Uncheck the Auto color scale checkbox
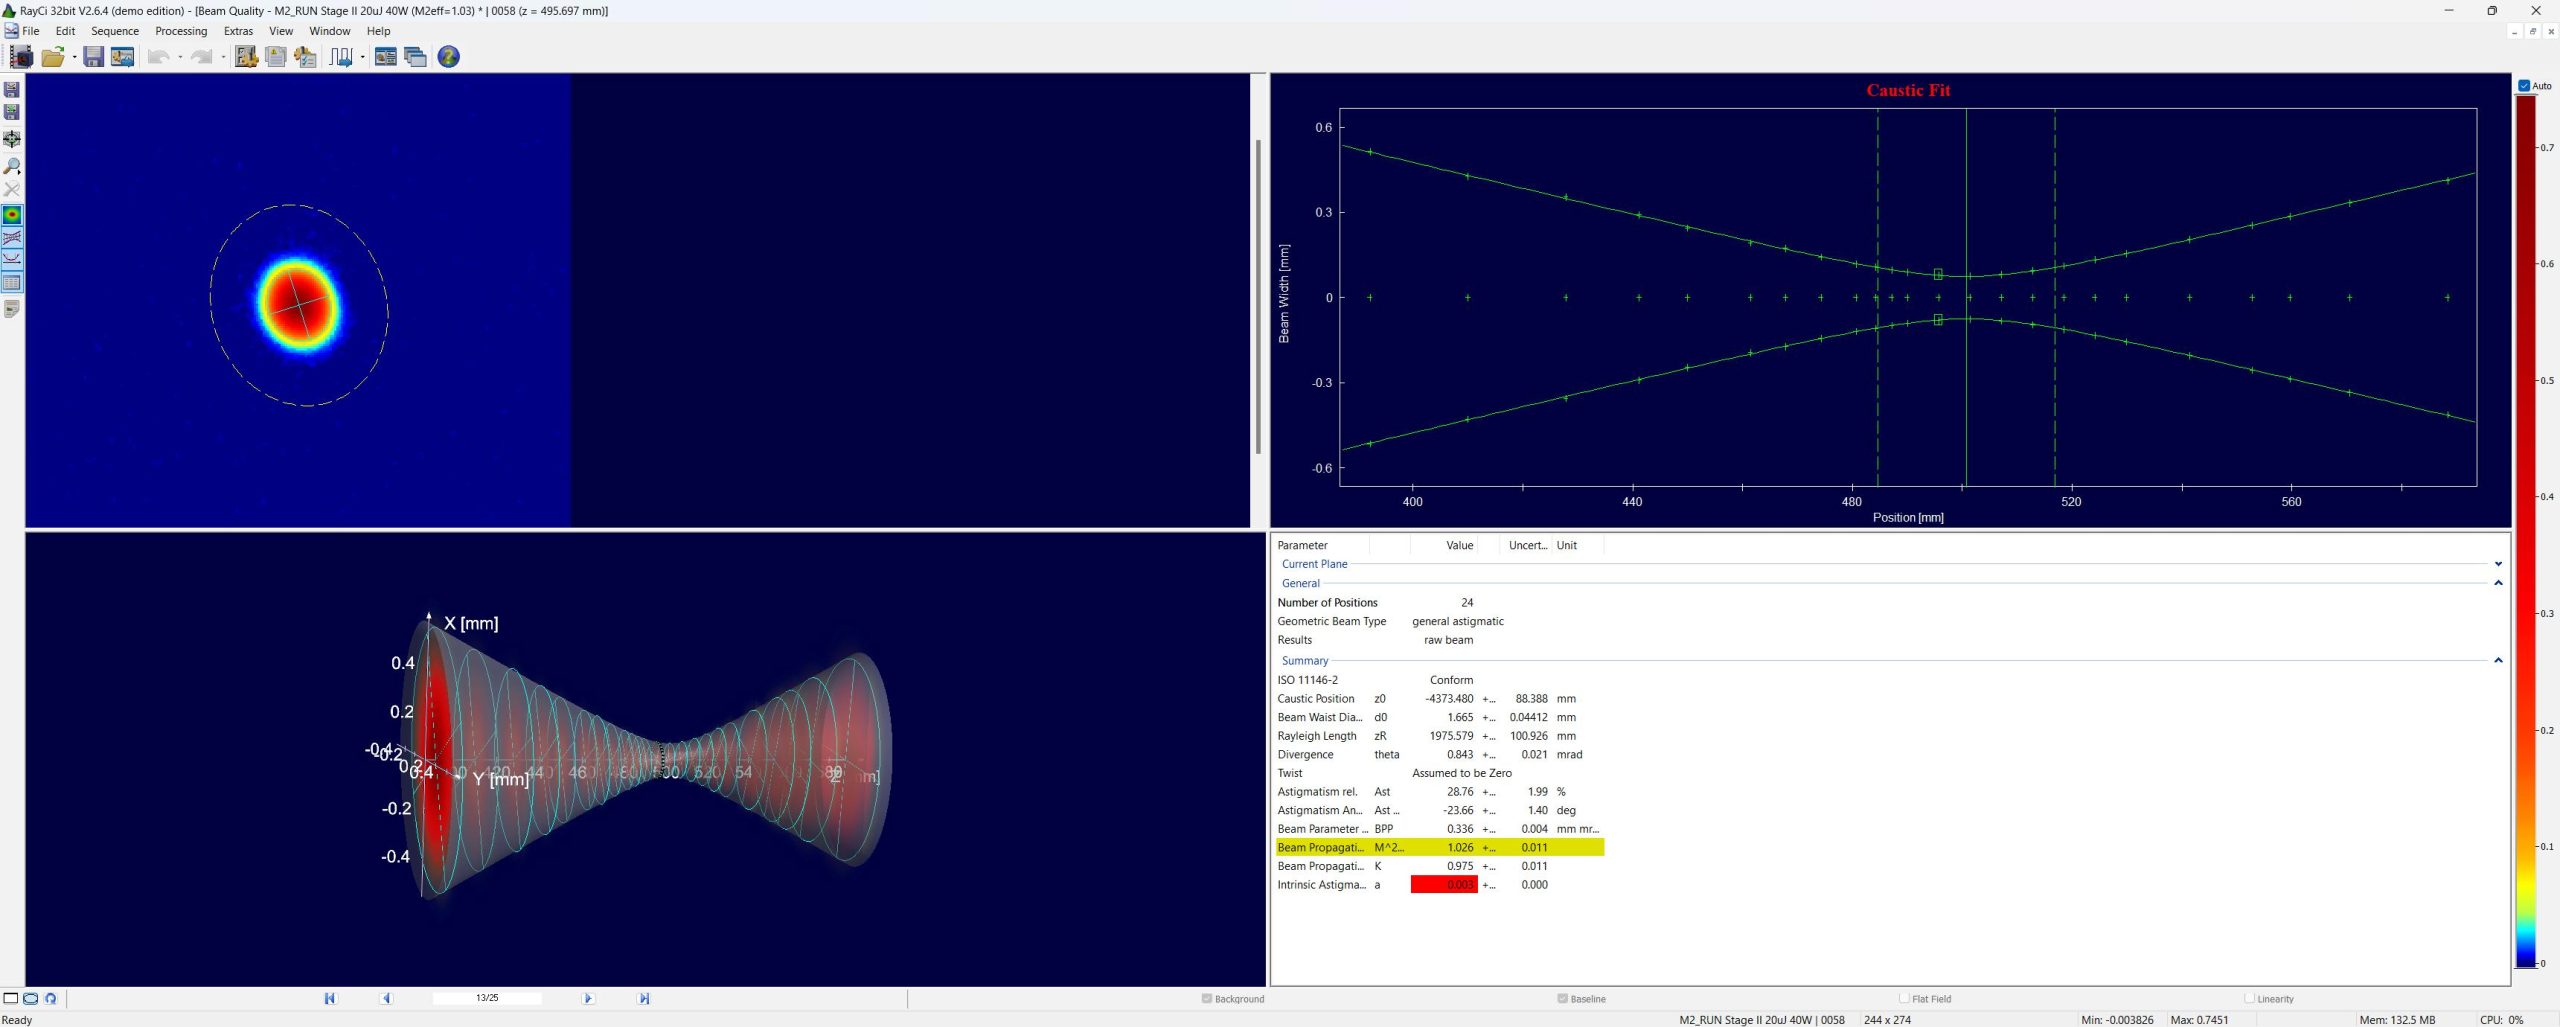 point(2524,86)
